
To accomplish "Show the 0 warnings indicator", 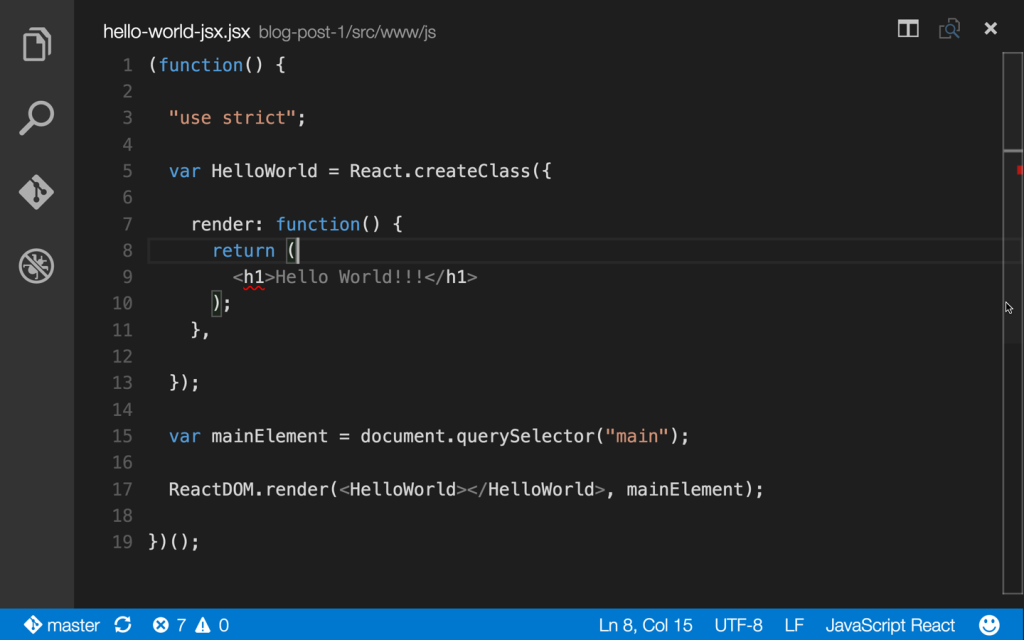I will pos(212,625).
